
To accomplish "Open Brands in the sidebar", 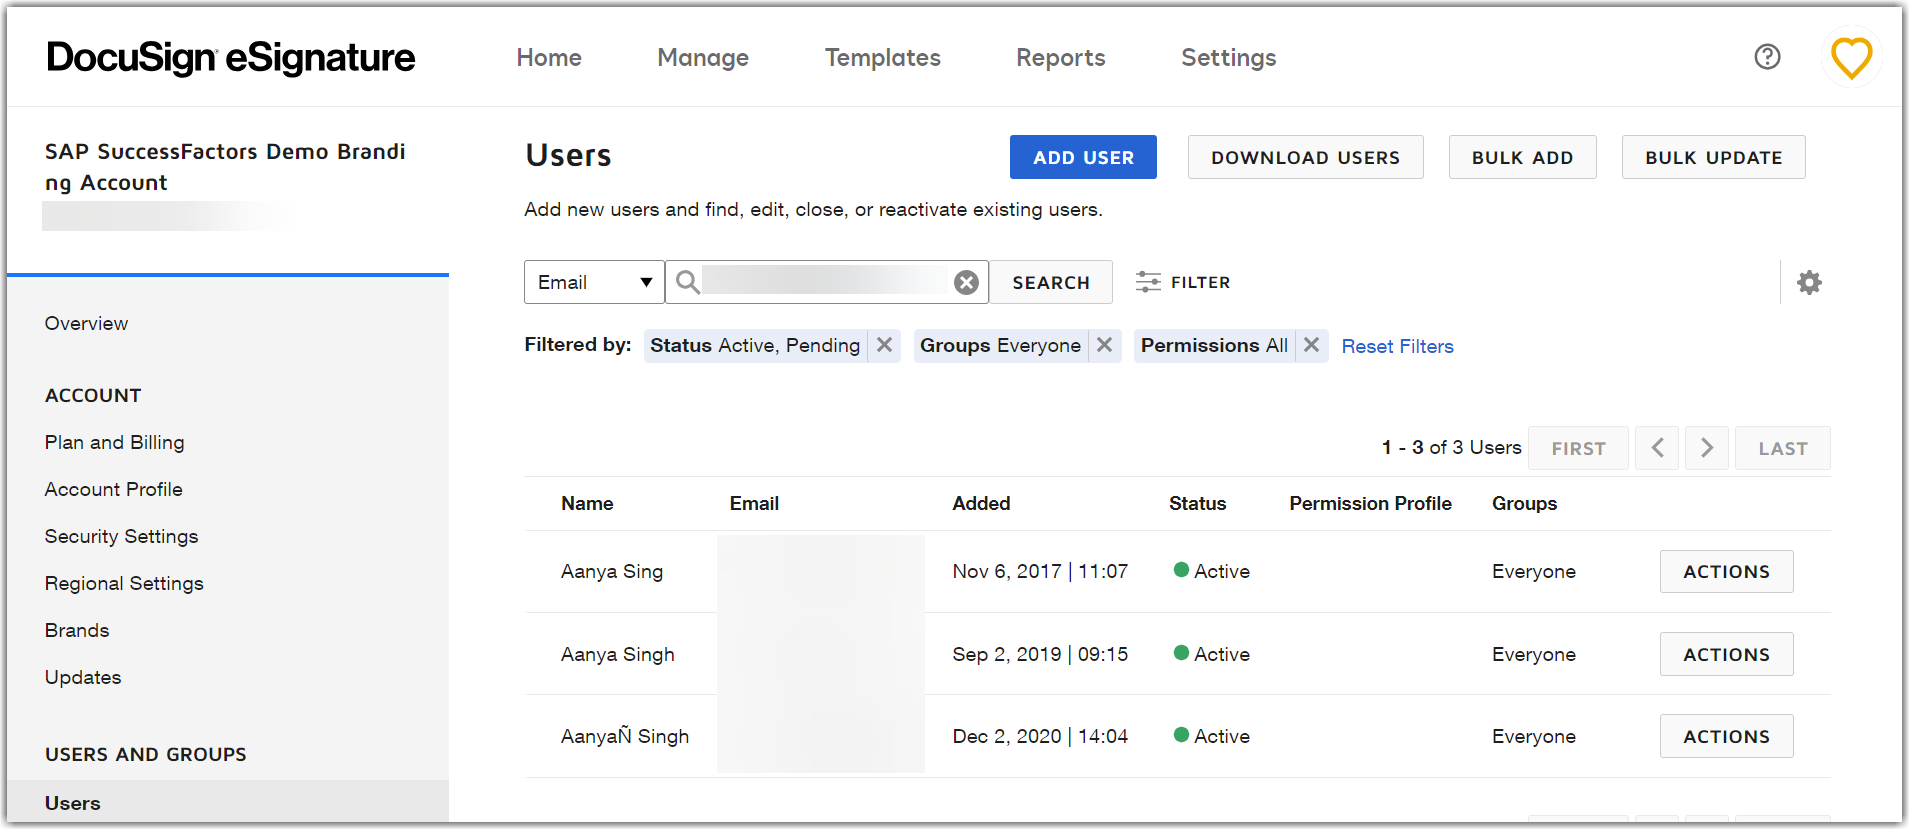I will pos(77,630).
